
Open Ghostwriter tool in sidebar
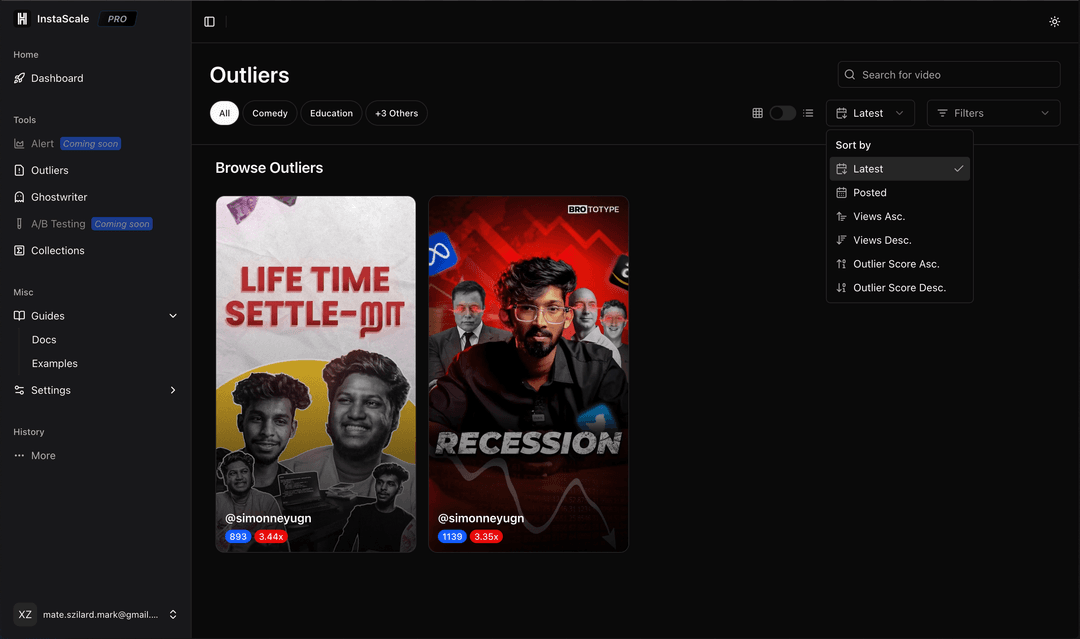point(59,197)
